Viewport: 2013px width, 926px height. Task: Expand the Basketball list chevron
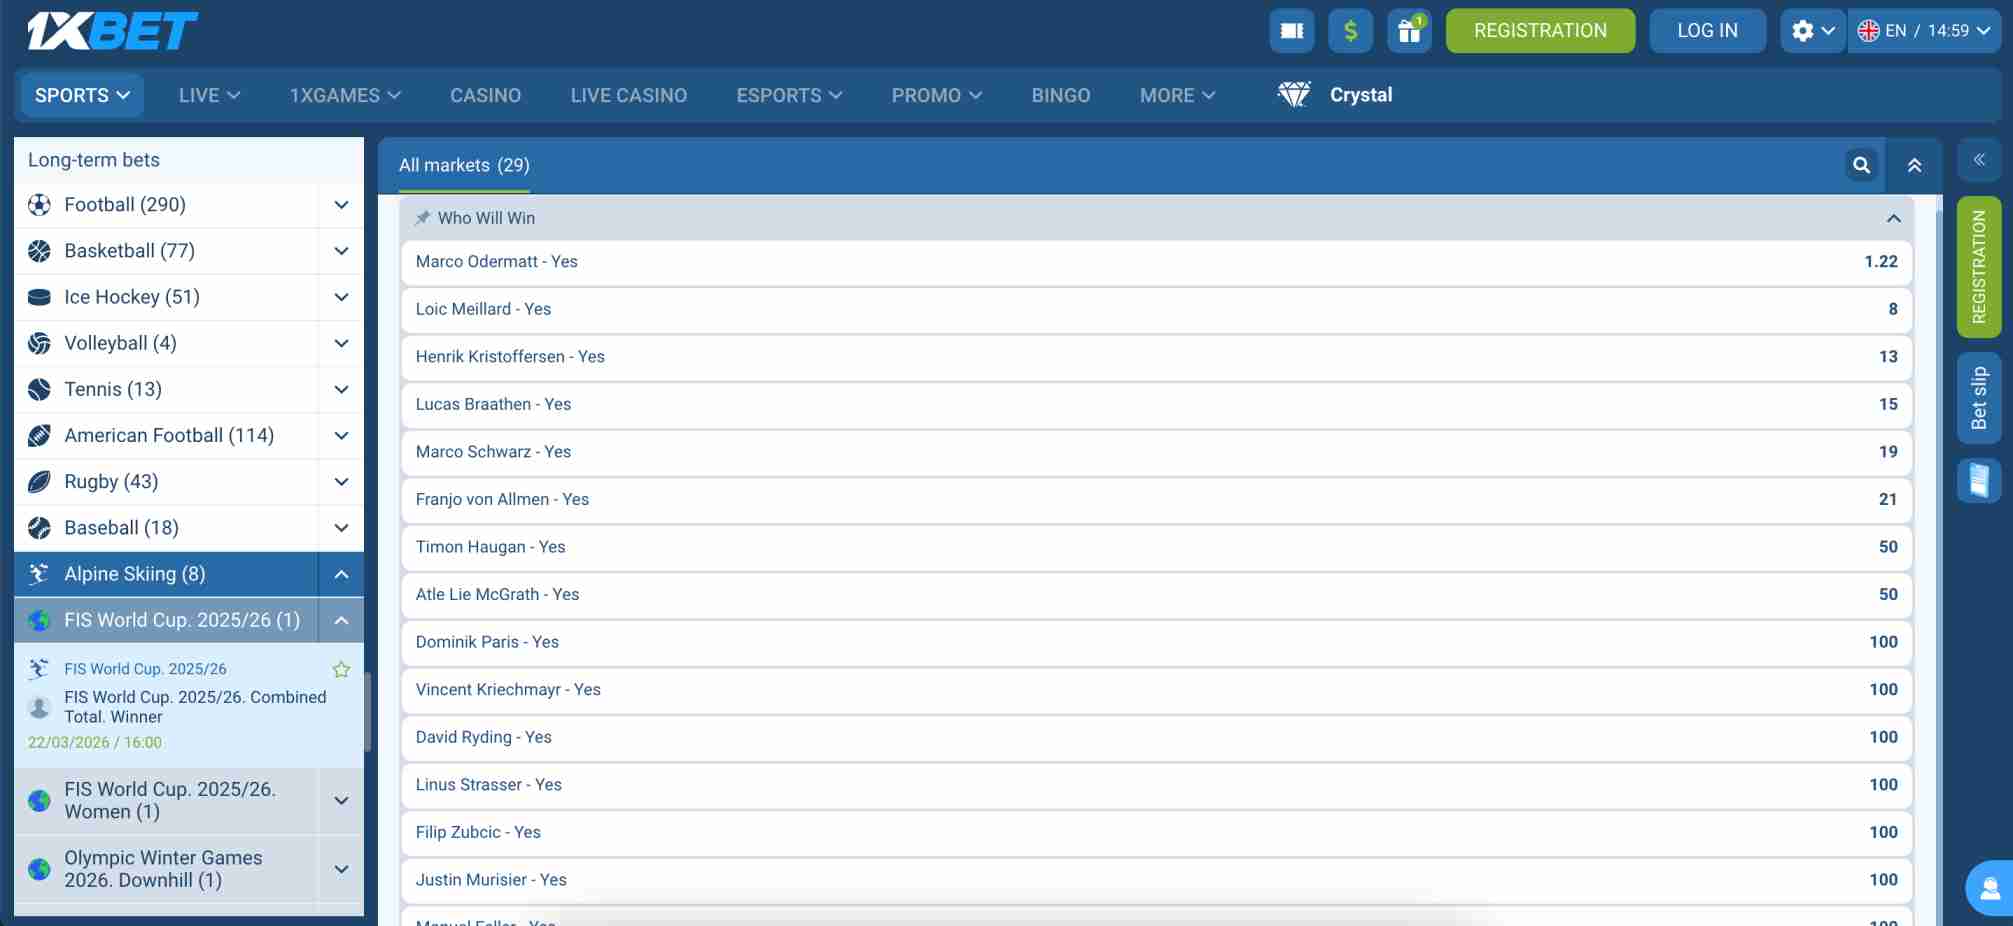[341, 251]
